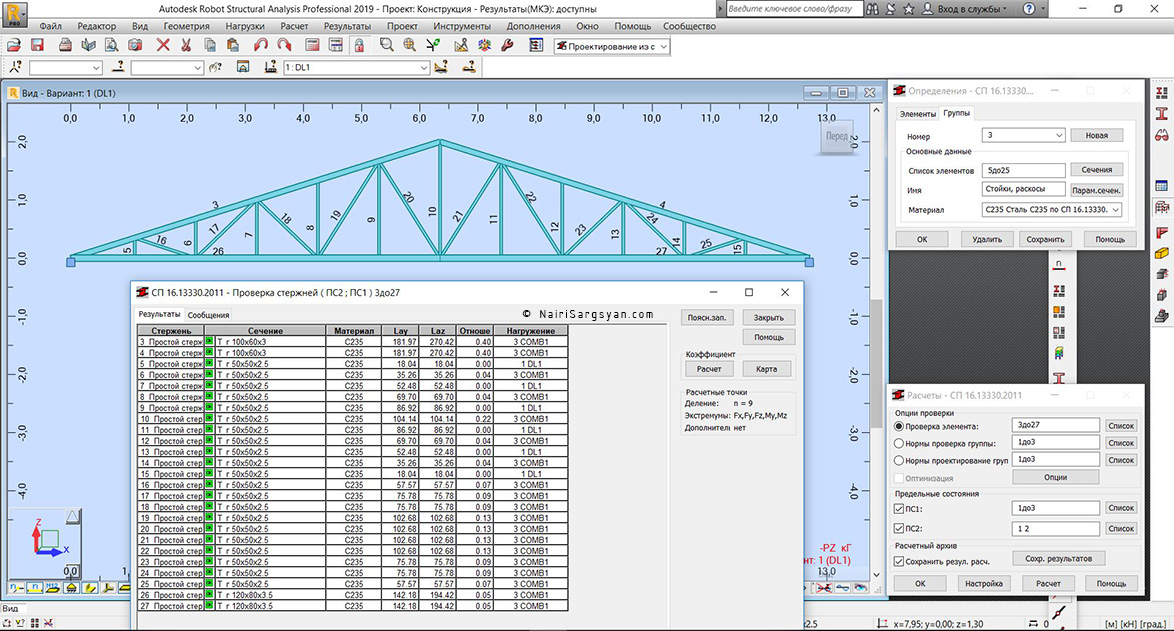Viewport: 1174px width, 631px height.
Task: Click the Copy icon in toolbar
Action: (x=210, y=46)
